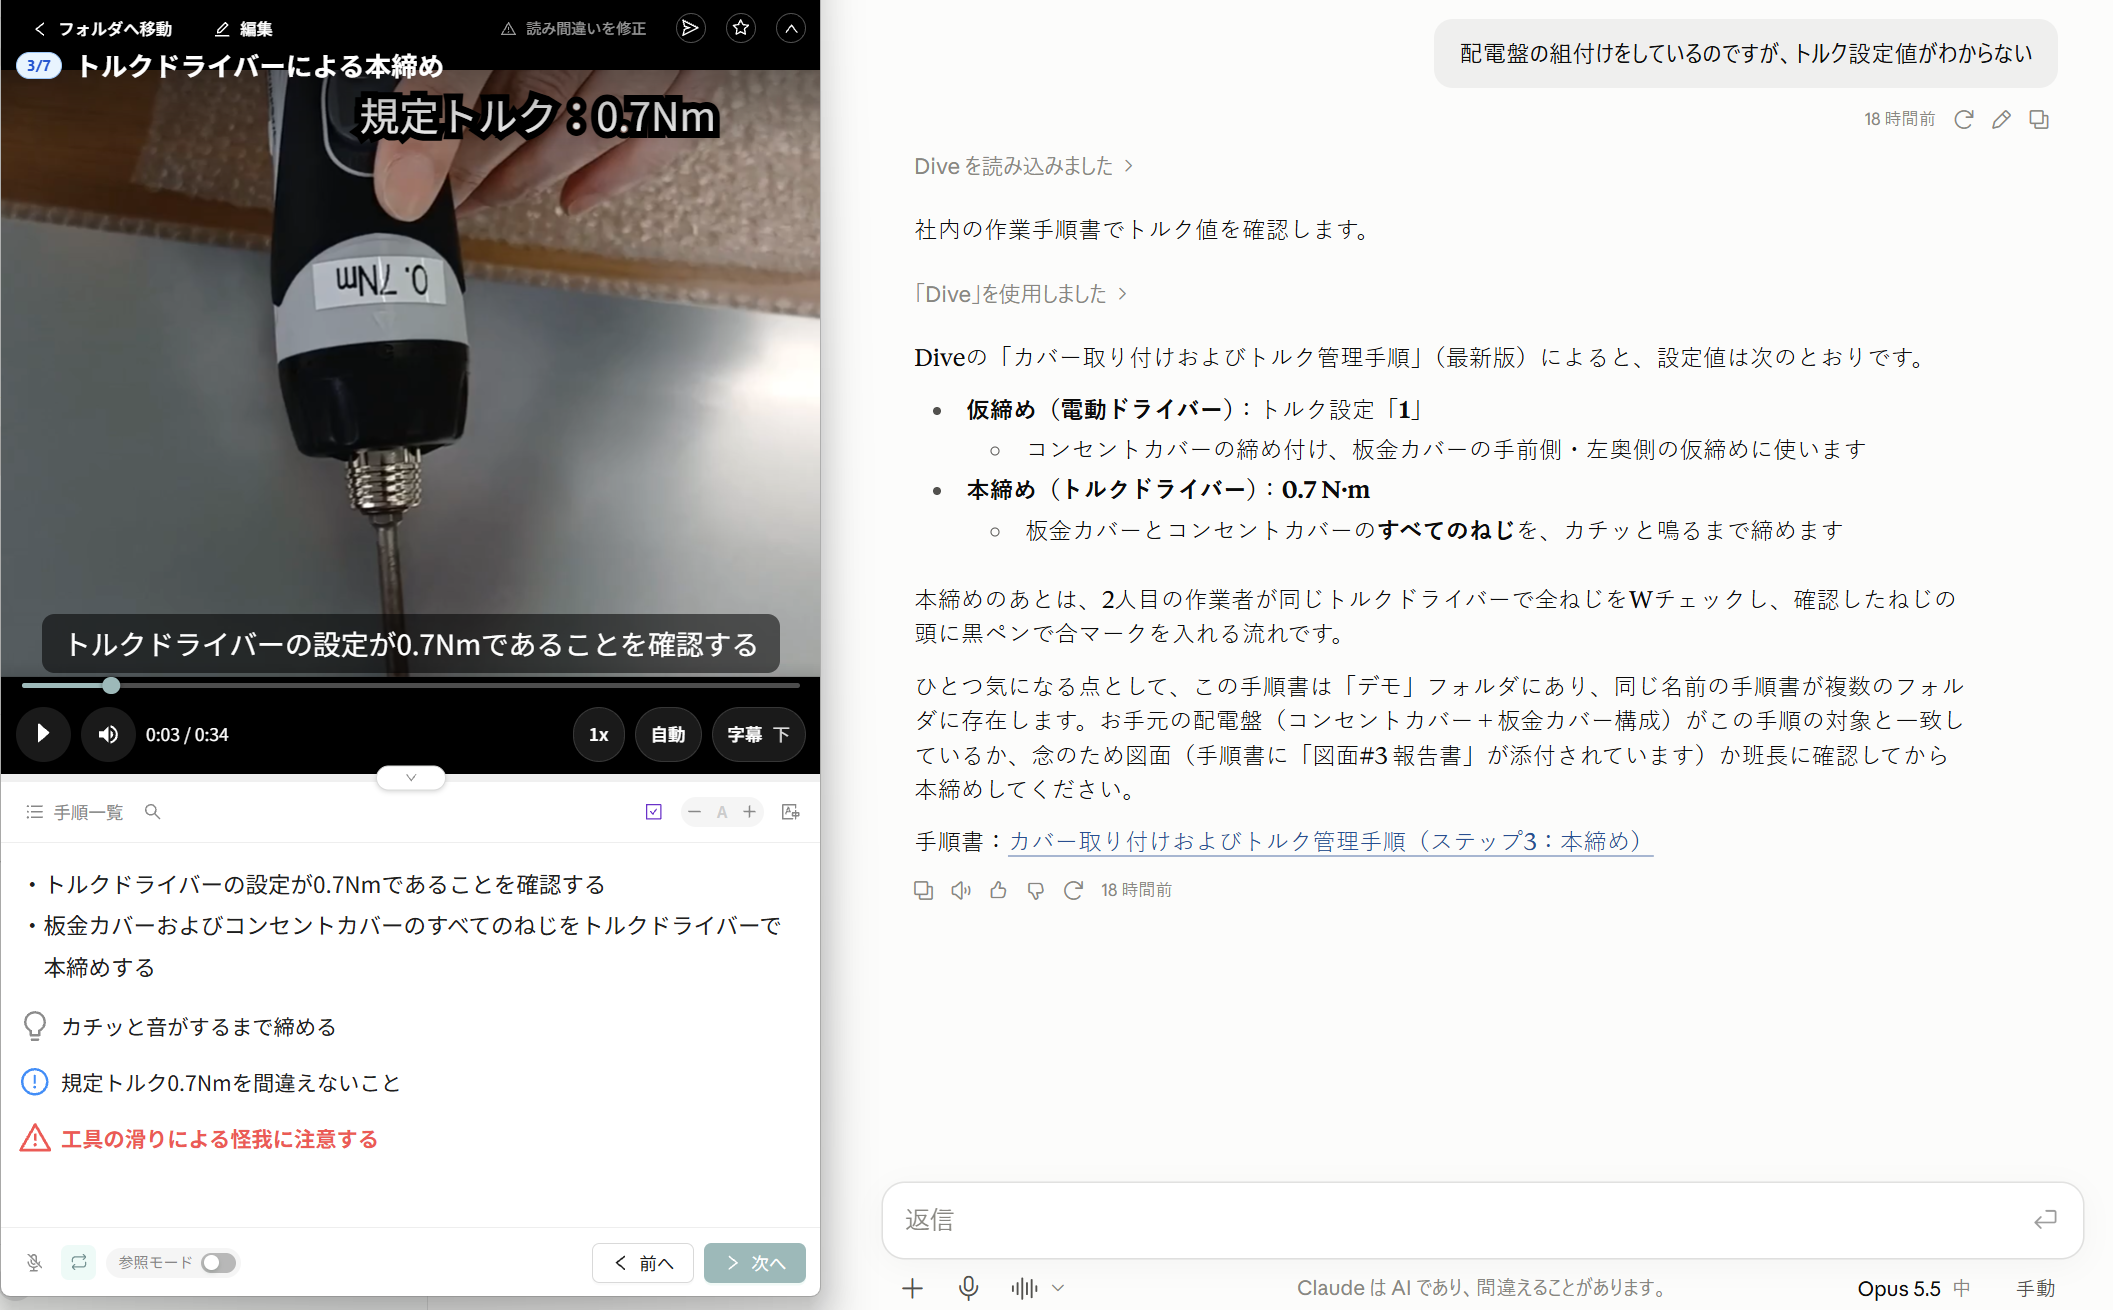2113x1310 pixels.
Task: Click the lightbulb hint icon
Action: click(35, 1026)
